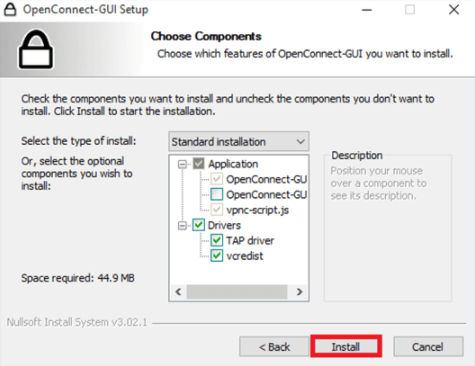The height and width of the screenshot is (366, 475).
Task: Select the TAP driver tree item label
Action: point(250,240)
